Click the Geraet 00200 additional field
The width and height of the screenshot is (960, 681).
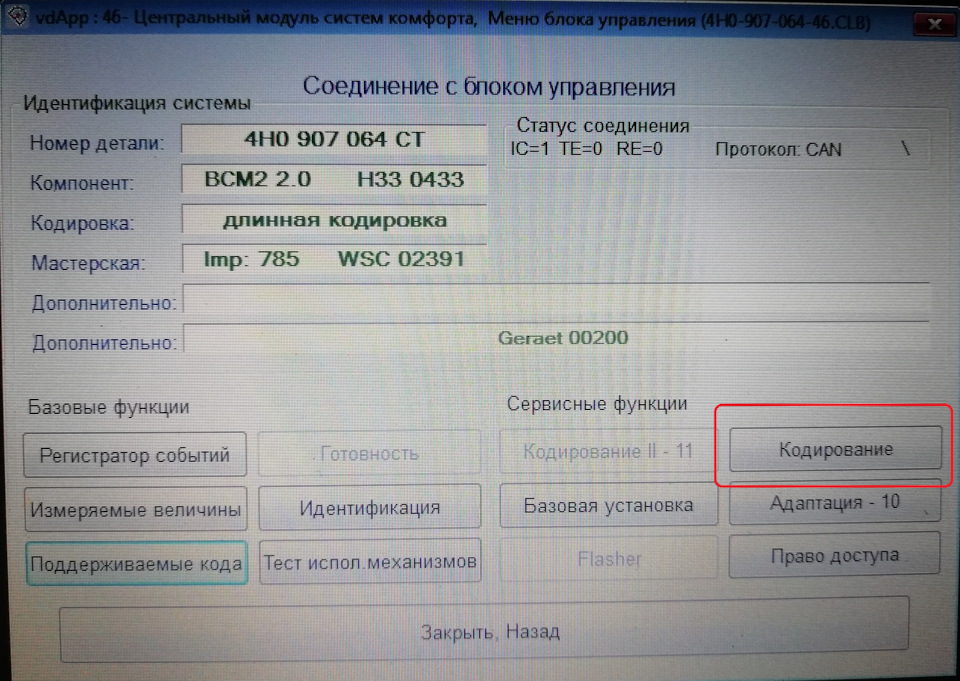(557, 337)
